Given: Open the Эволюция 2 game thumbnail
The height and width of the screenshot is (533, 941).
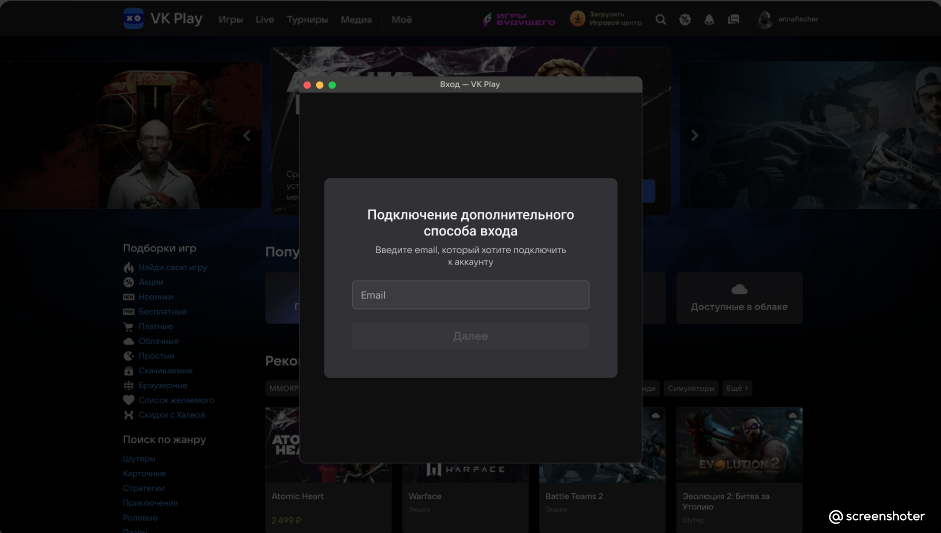Looking at the screenshot, I should point(739,445).
